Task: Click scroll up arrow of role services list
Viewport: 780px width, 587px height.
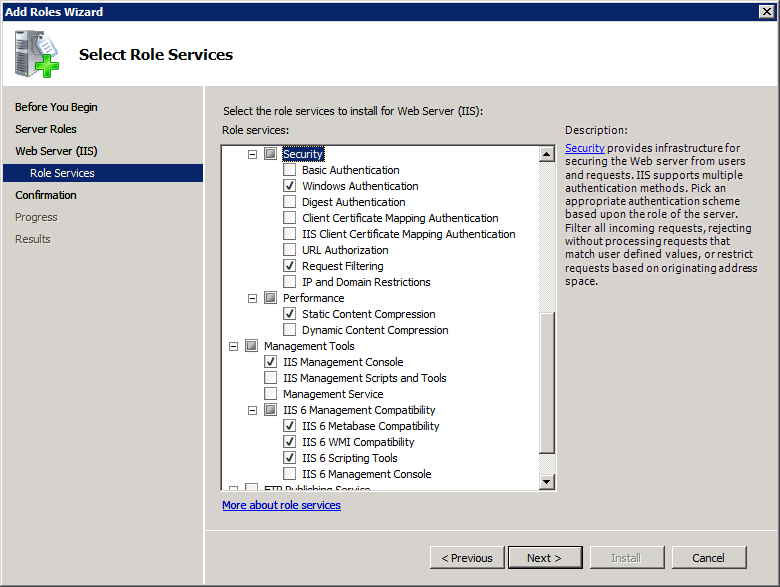Action: tap(547, 154)
